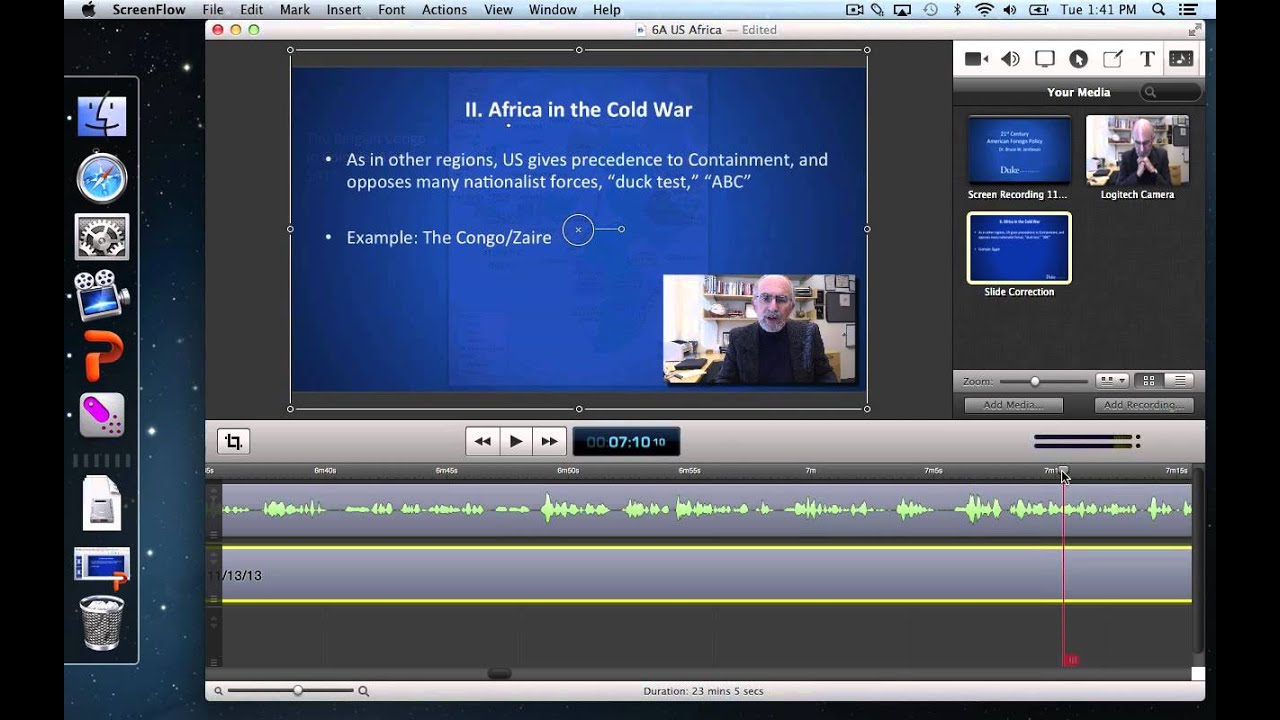The height and width of the screenshot is (720, 1280).
Task: Open ScreenFlow from the Dock
Action: [102, 295]
